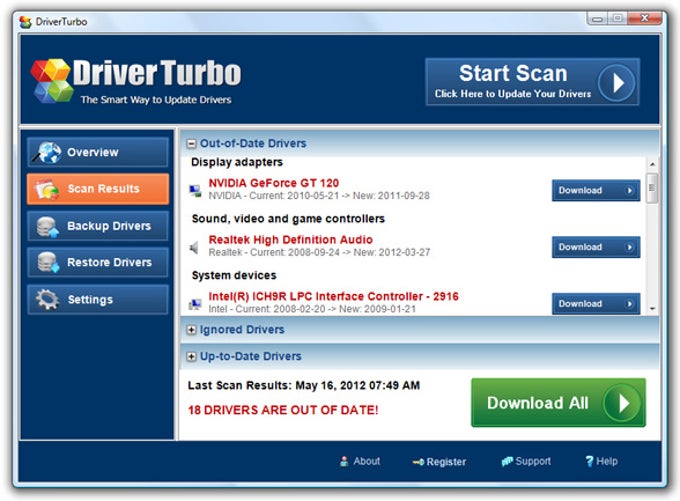Click the Download All button
Screen dimensions: 680x501
click(558, 403)
